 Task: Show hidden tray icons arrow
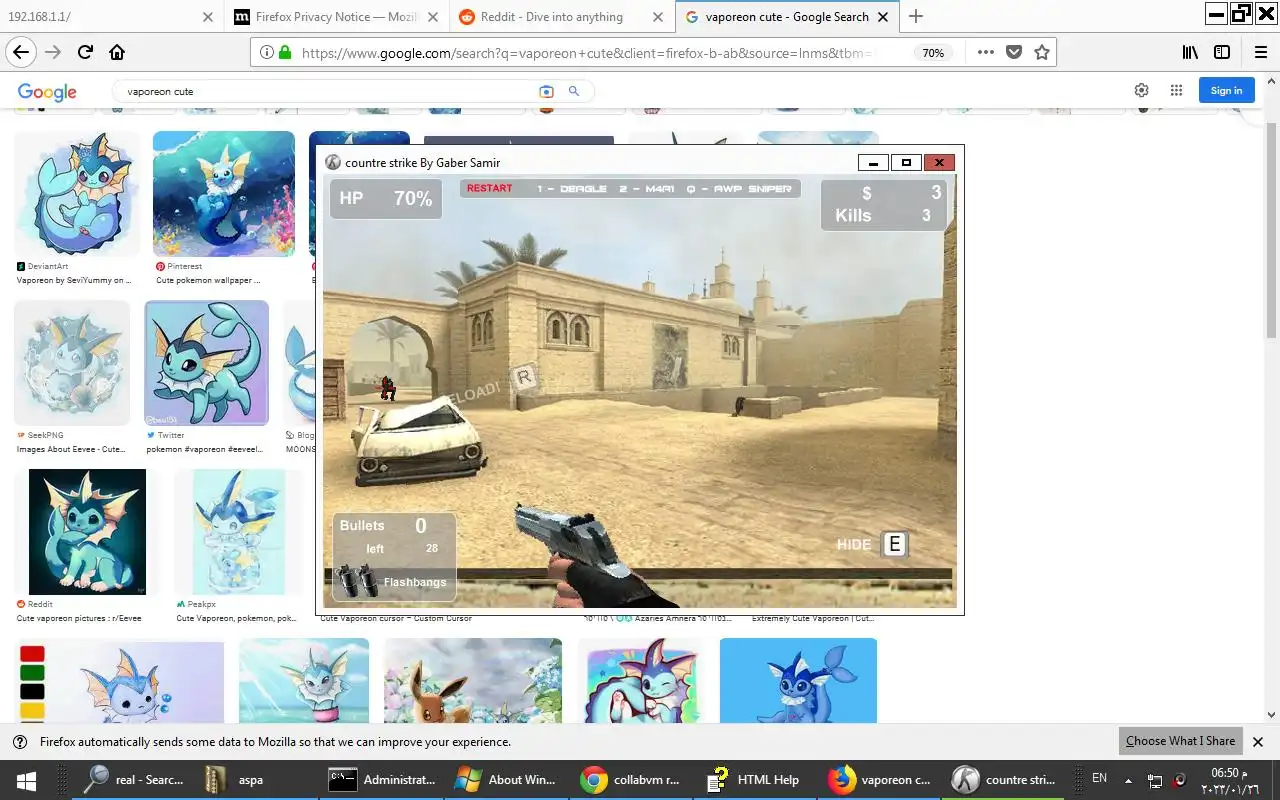(x=1128, y=780)
